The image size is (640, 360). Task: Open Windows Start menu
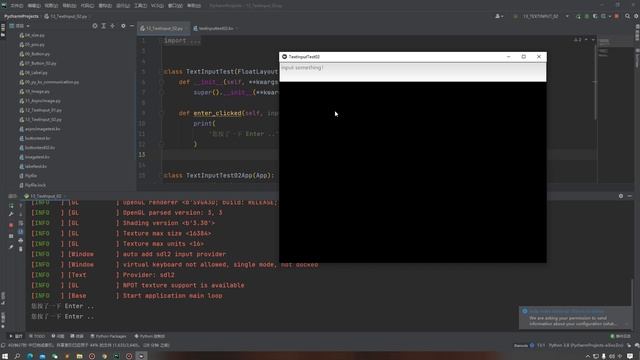click(x=5, y=356)
